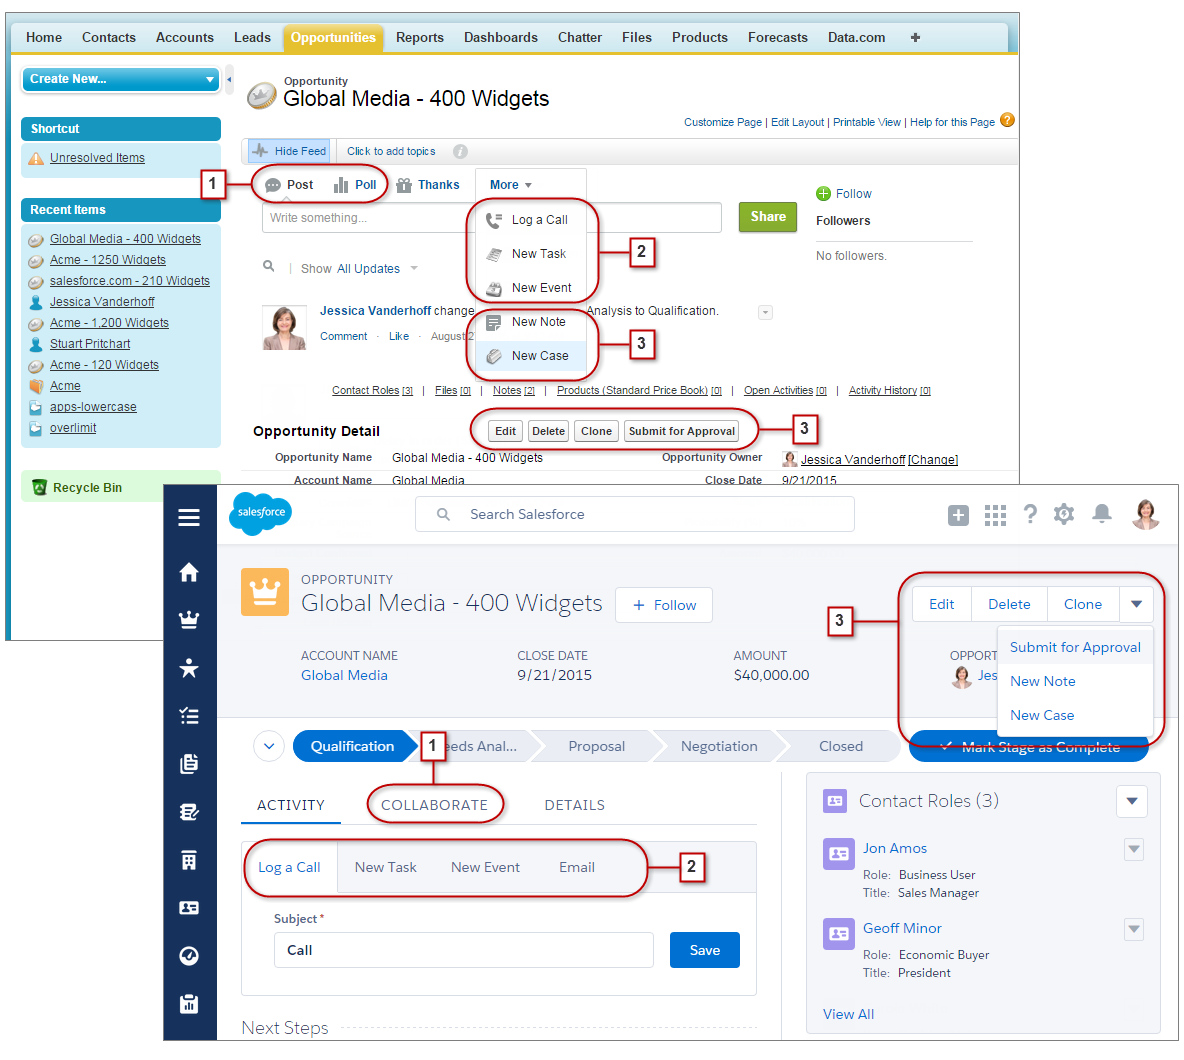Select the Negotiation stage in the path

[719, 746]
